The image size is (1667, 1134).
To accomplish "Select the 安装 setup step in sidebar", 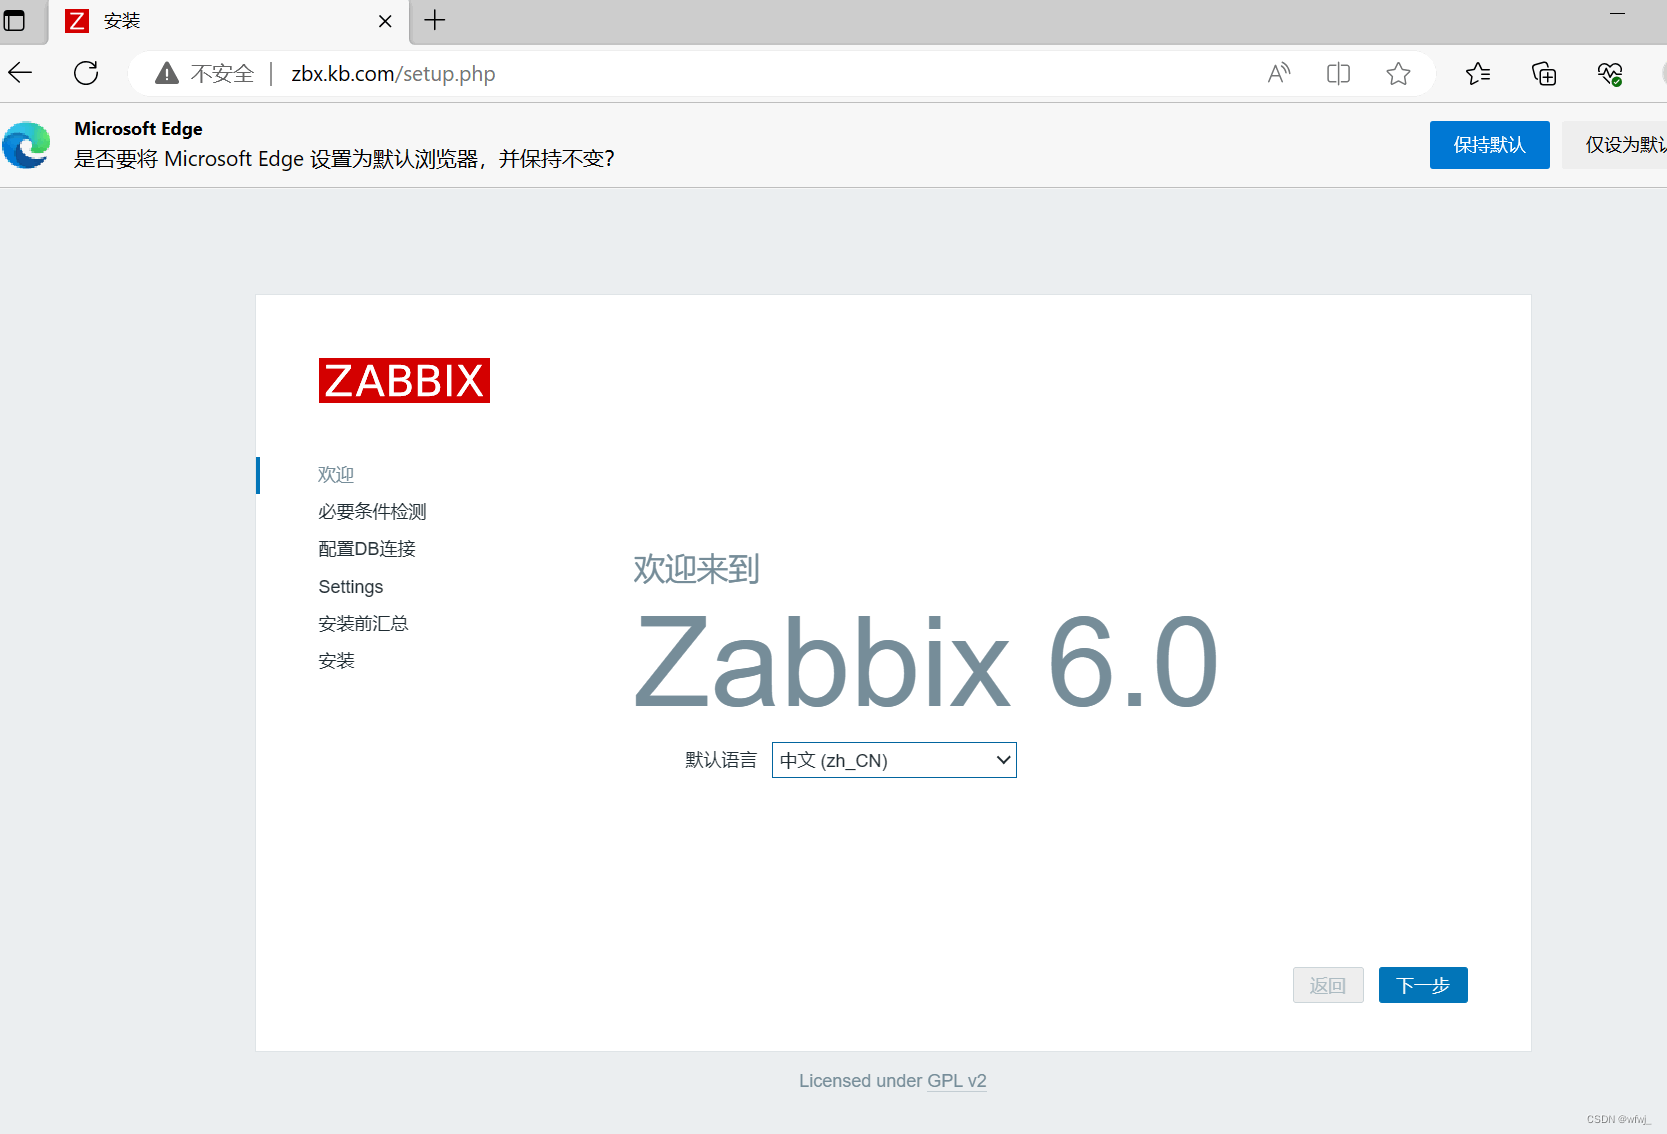I will (336, 661).
